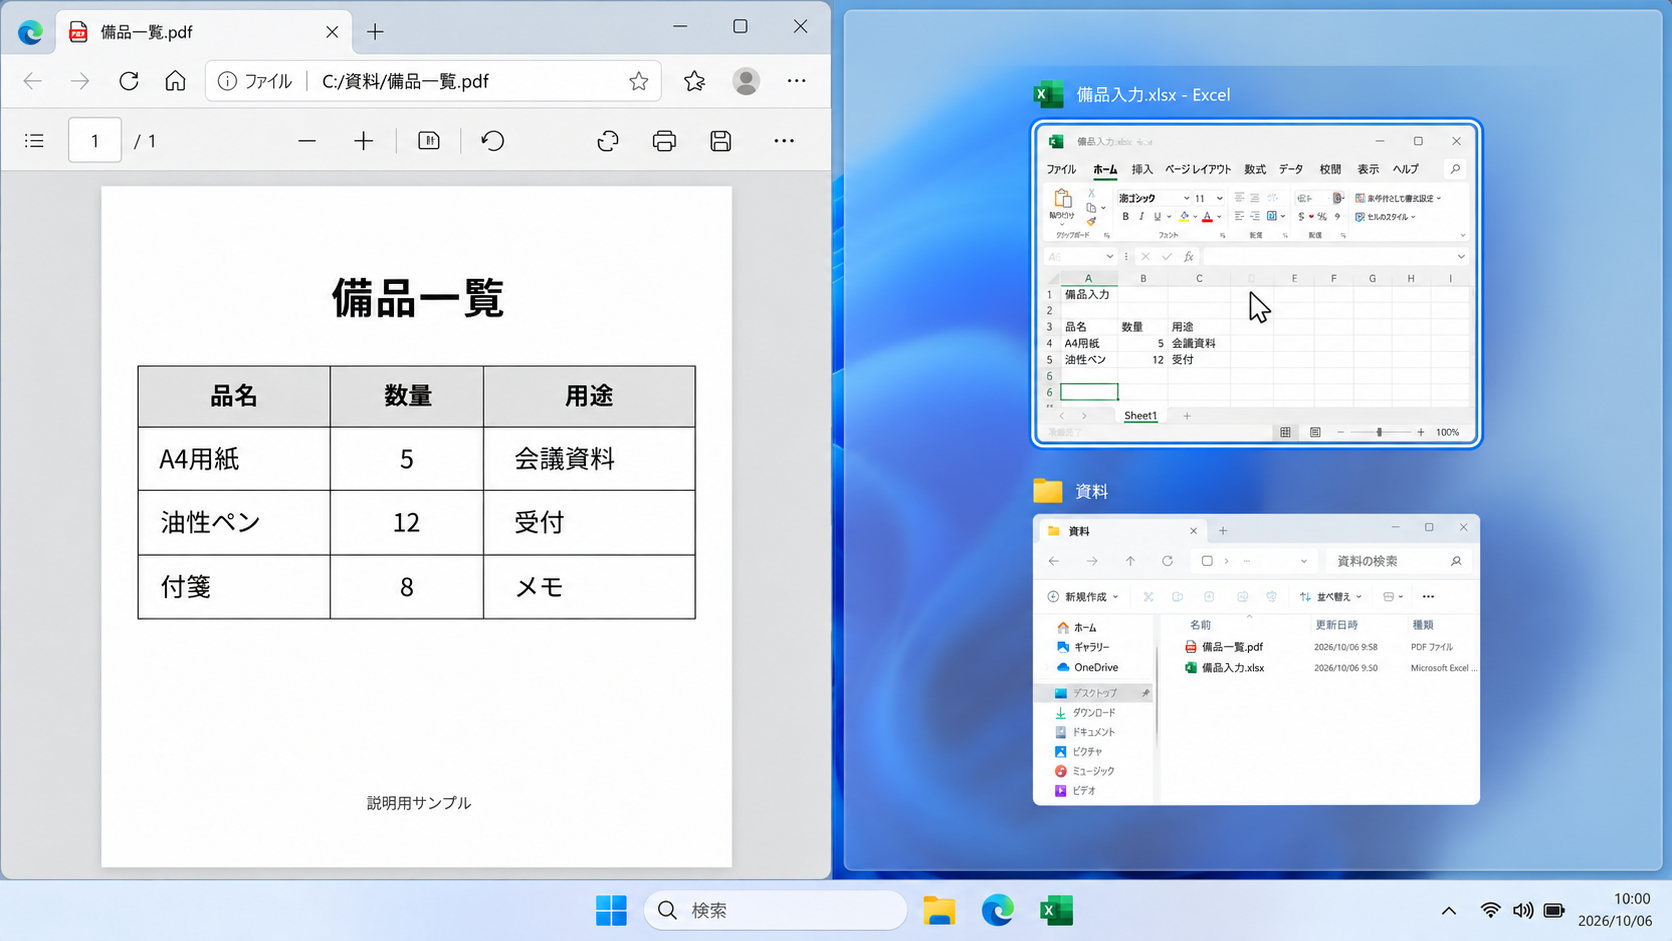This screenshot has width=1672, height=941.
Task: Click the page view icon in PDF toolbar
Action: pyautogui.click(x=429, y=141)
